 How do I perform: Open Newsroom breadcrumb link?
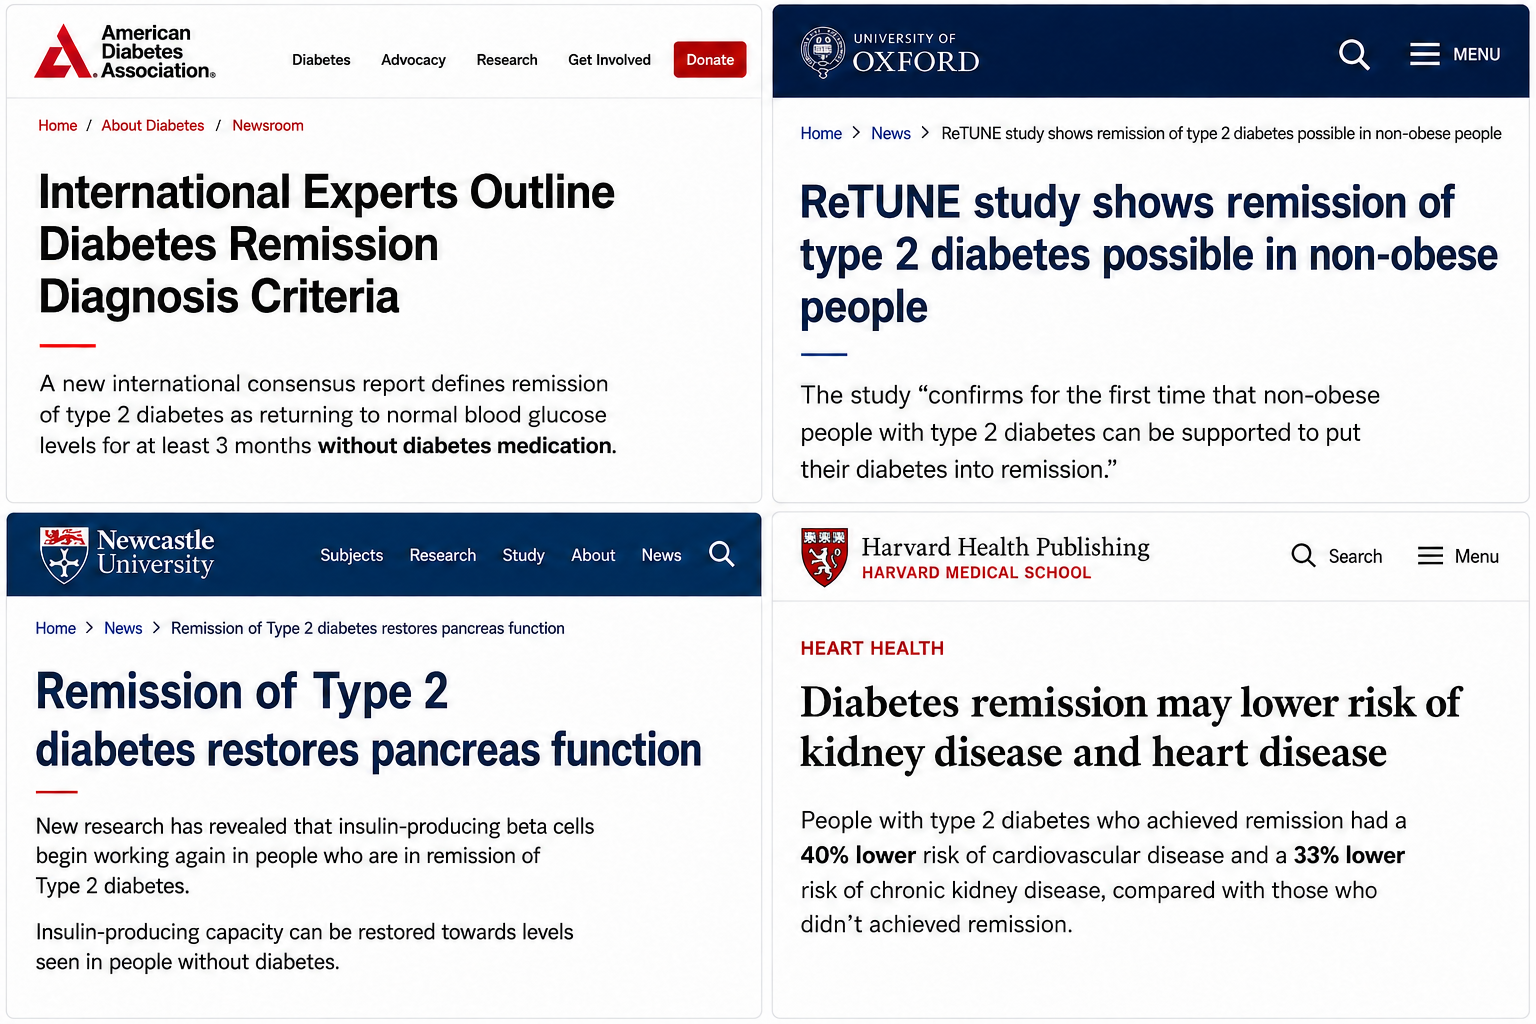point(268,126)
